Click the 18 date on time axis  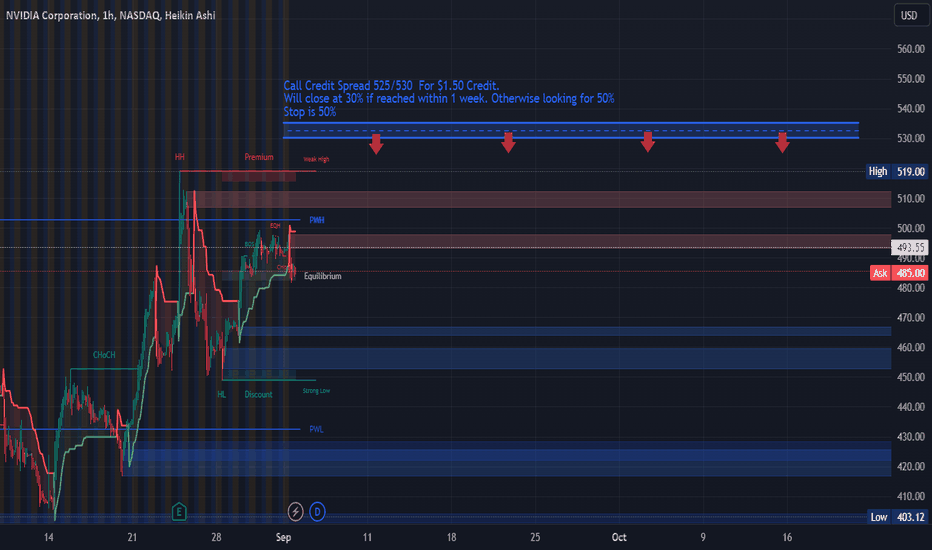tap(452, 537)
